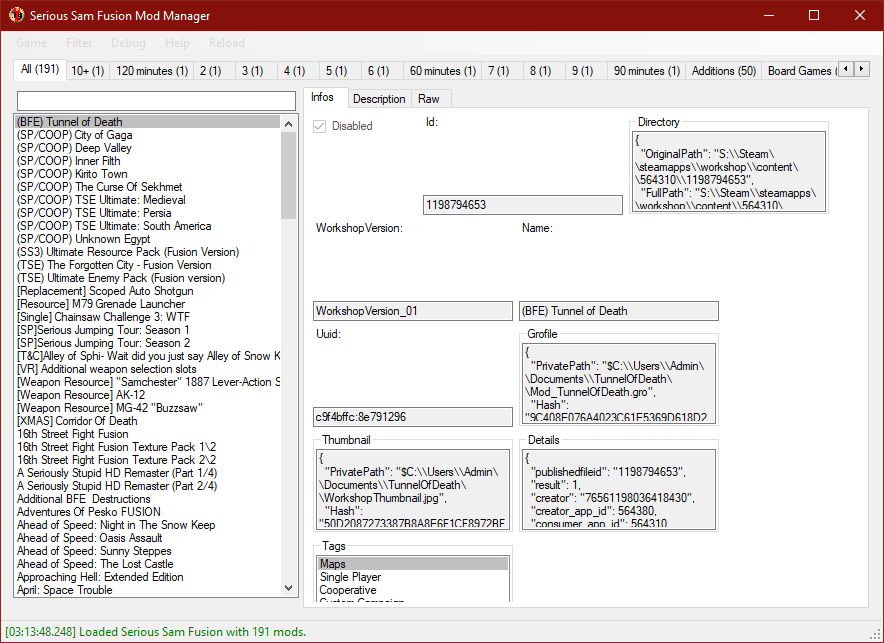Select the 90 minutes (1) tab
Image resolution: width=884 pixels, height=643 pixels.
coord(647,71)
